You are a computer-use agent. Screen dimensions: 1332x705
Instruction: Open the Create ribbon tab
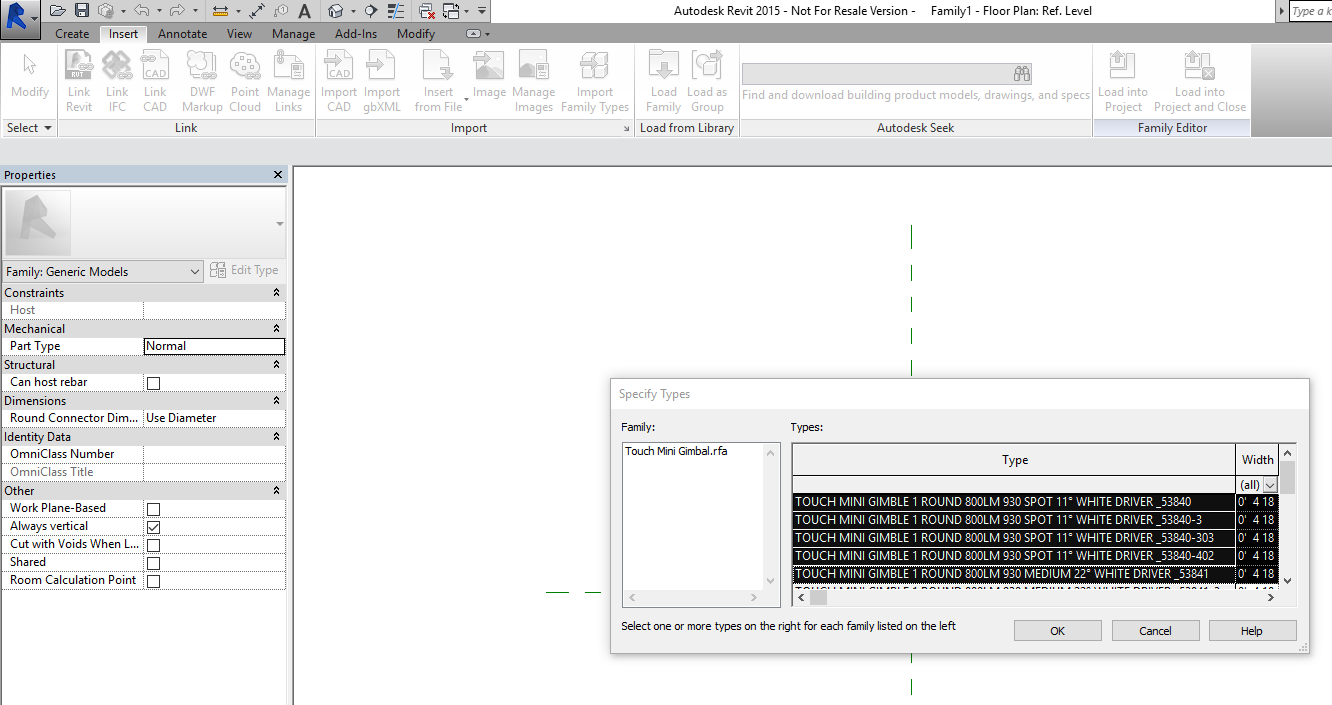[x=72, y=34]
